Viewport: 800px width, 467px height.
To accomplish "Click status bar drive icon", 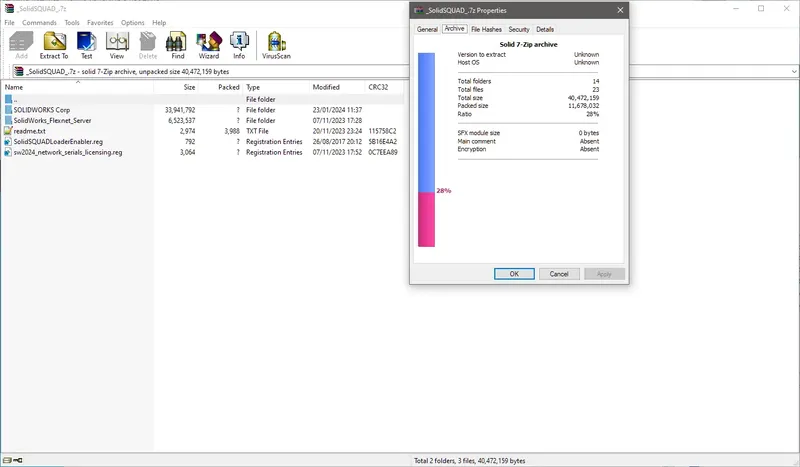I will click(x=7, y=460).
